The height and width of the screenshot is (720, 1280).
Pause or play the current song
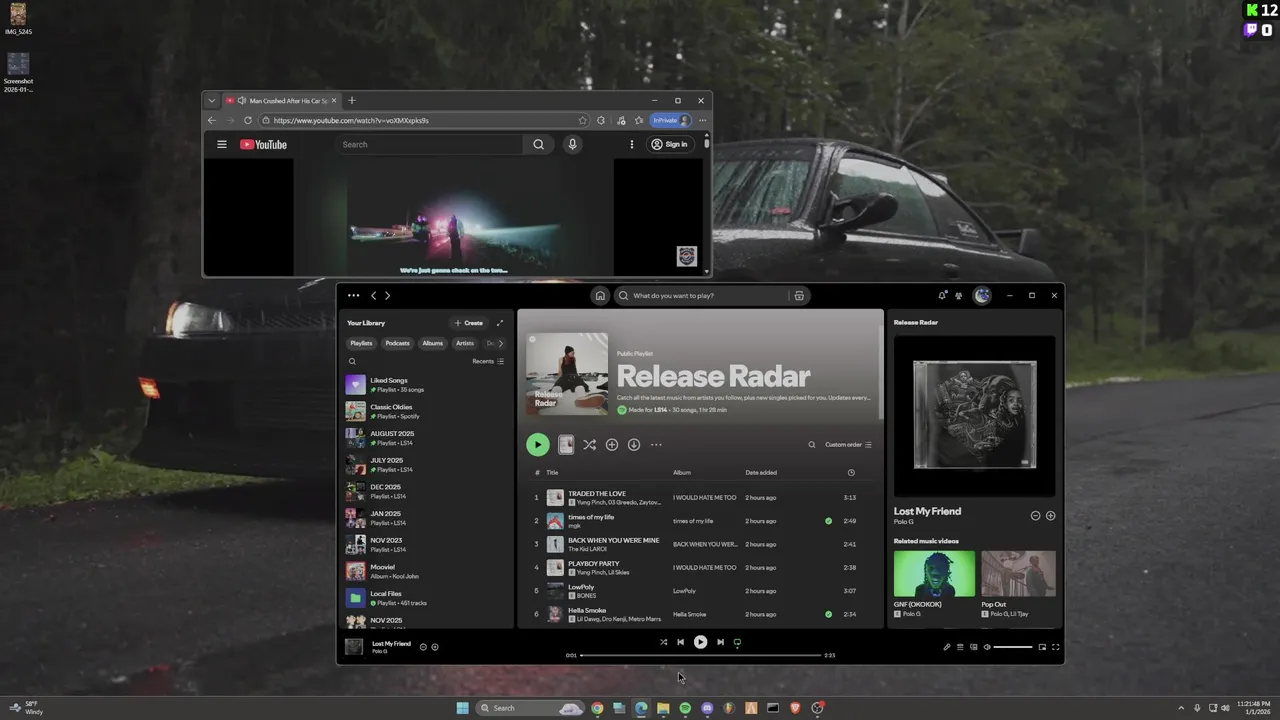tap(700, 642)
